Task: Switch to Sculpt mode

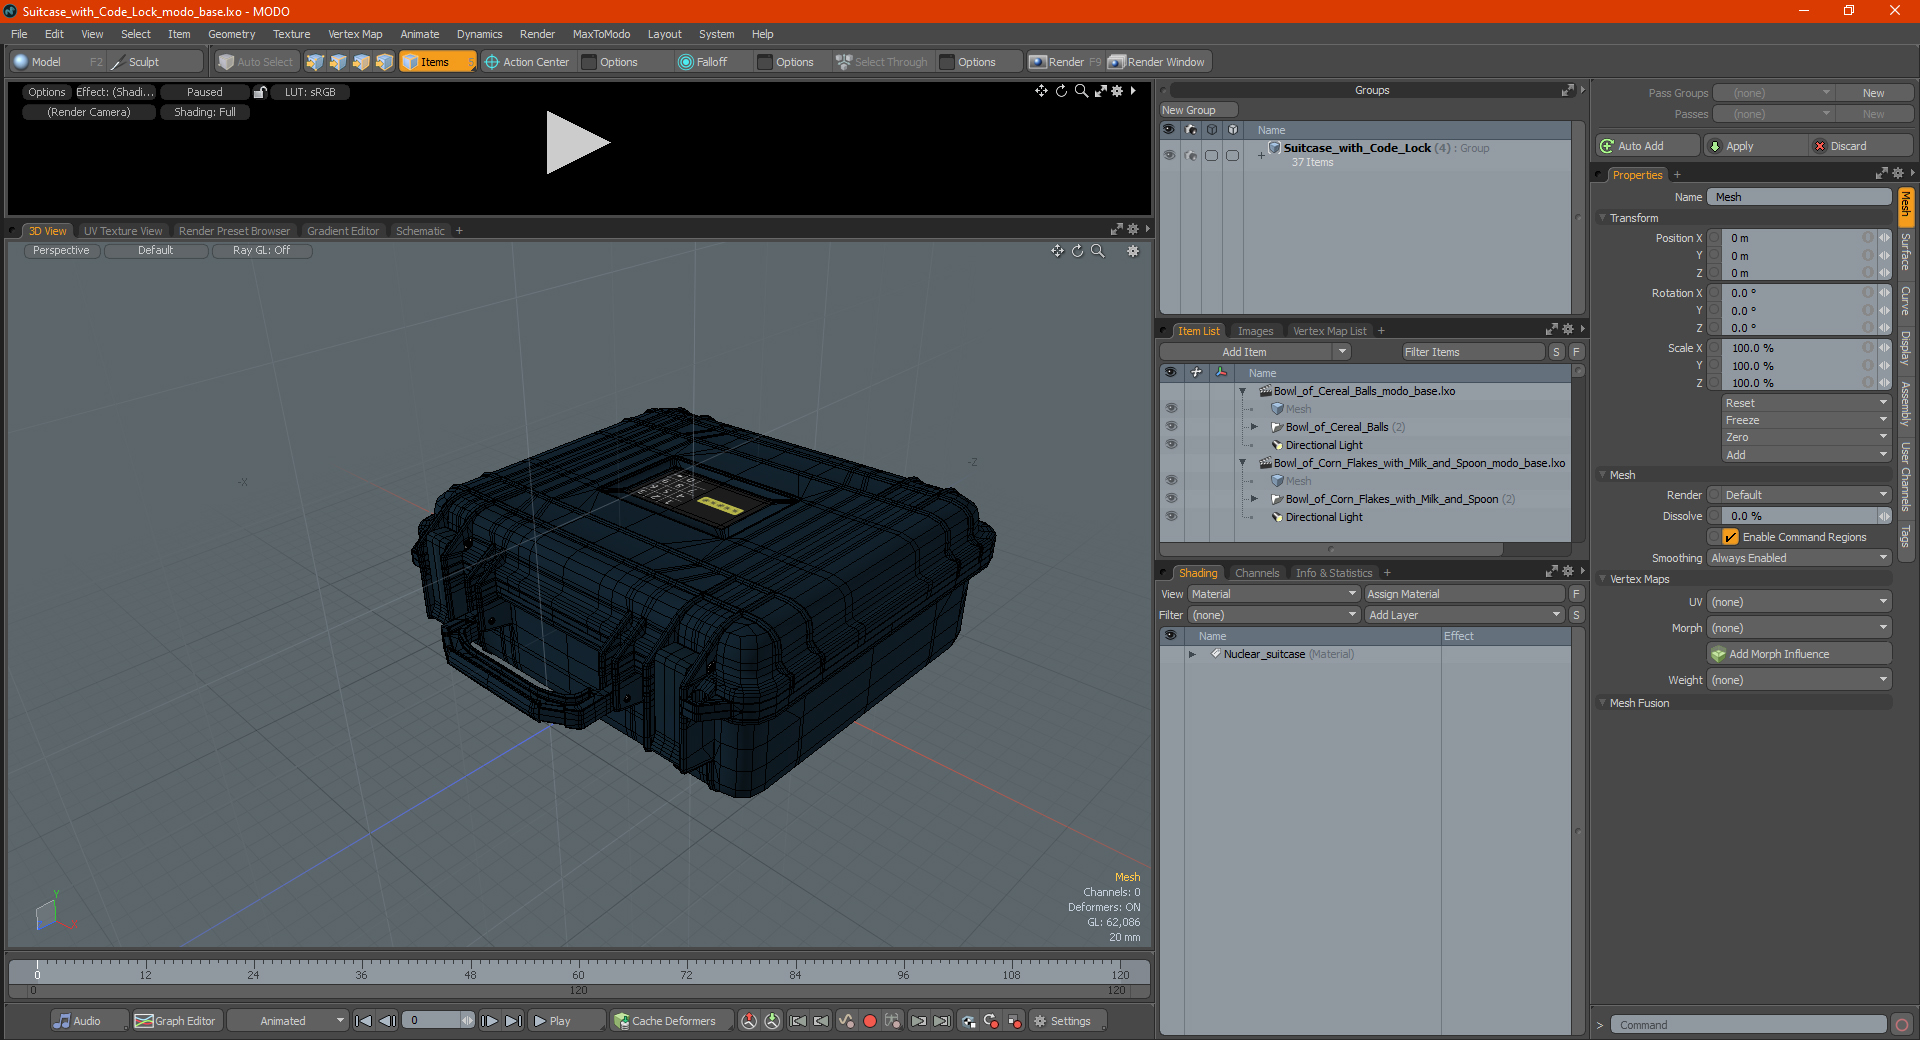Action: click(155, 62)
